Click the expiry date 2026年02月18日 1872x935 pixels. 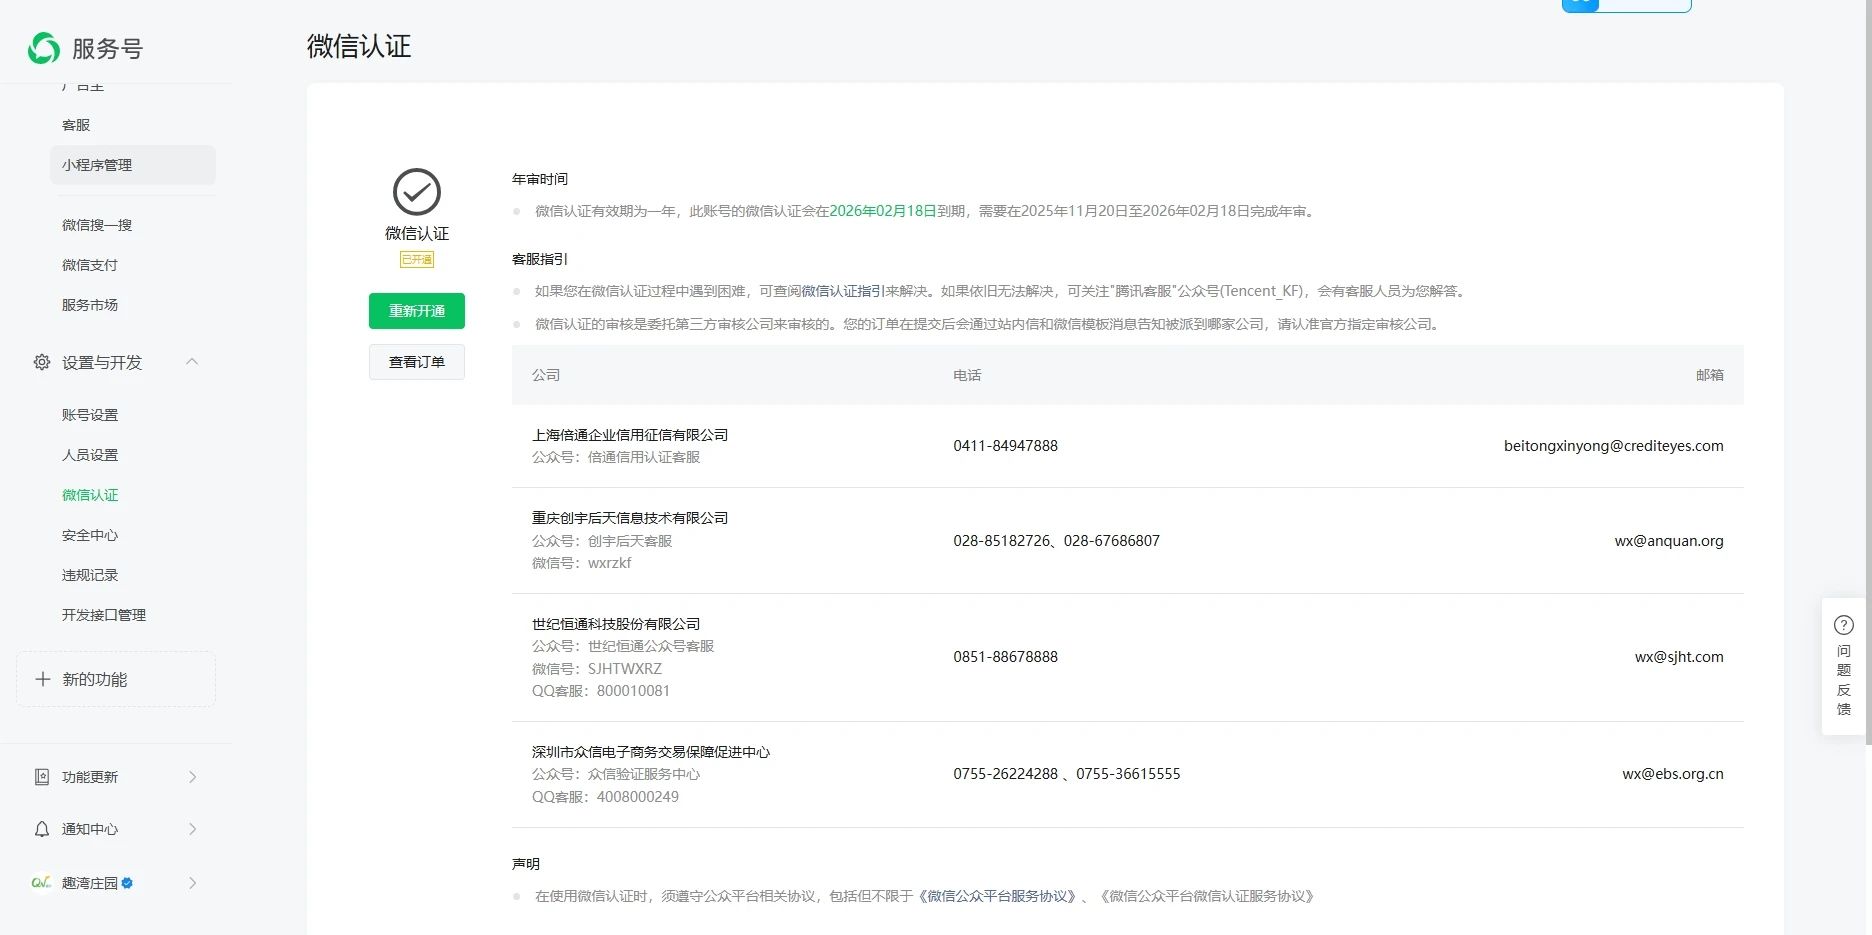click(x=883, y=211)
